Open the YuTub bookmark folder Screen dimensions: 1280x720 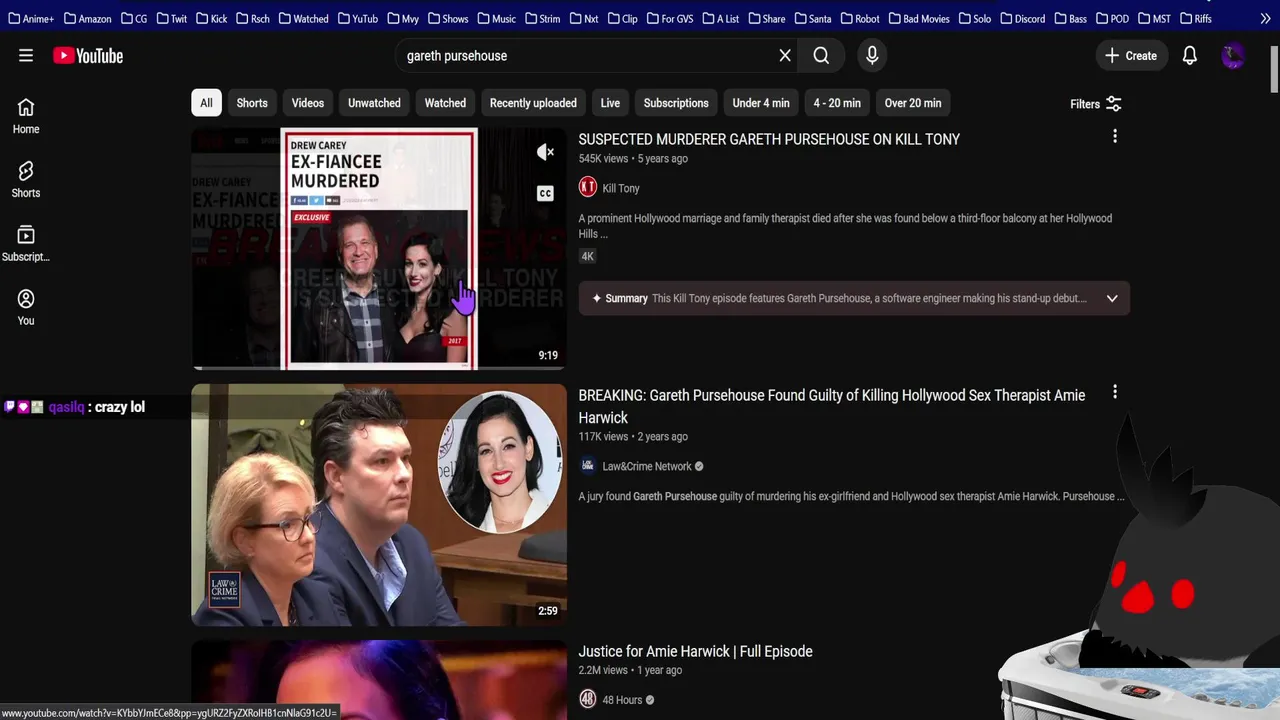click(x=358, y=18)
